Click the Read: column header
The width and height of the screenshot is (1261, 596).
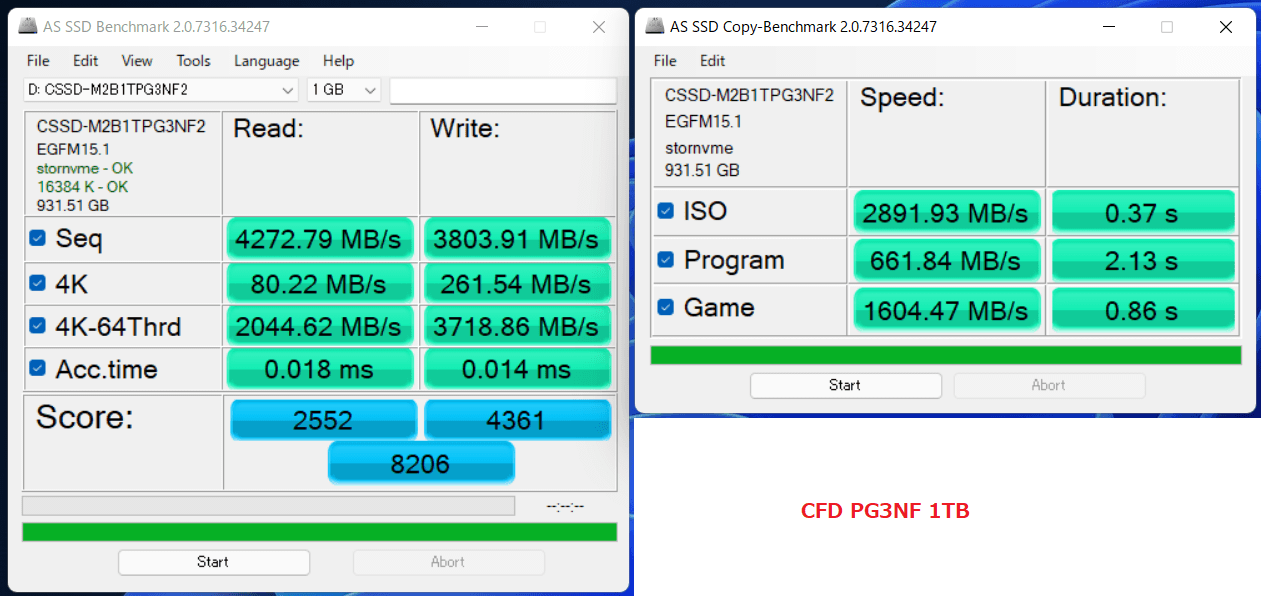point(268,128)
